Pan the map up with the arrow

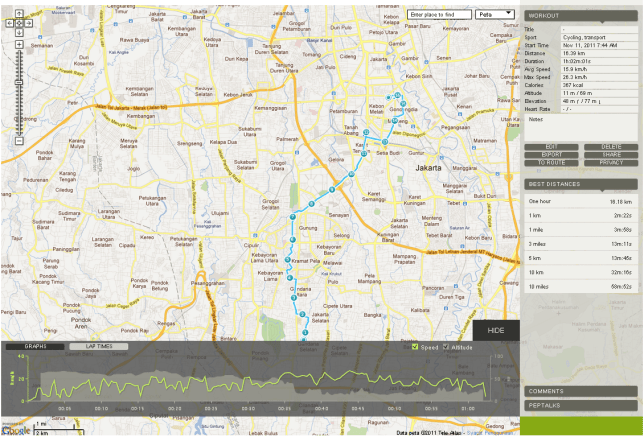[19, 14]
